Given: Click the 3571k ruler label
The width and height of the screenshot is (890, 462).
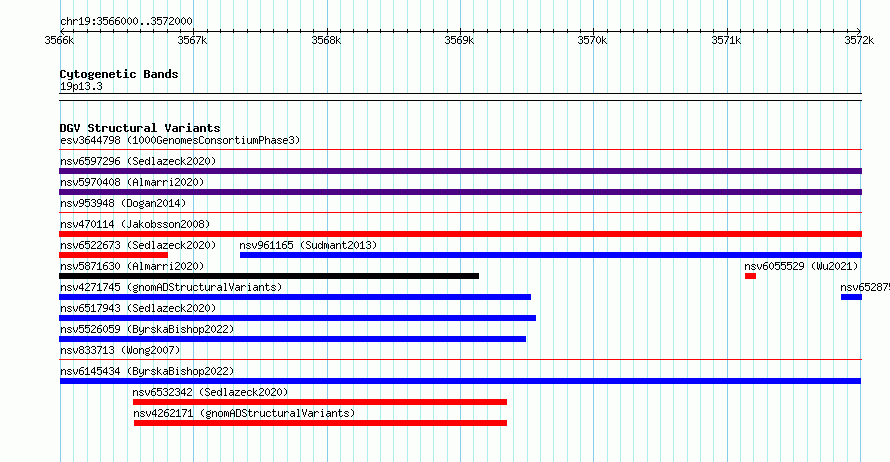Looking at the screenshot, I should (x=726, y=40).
